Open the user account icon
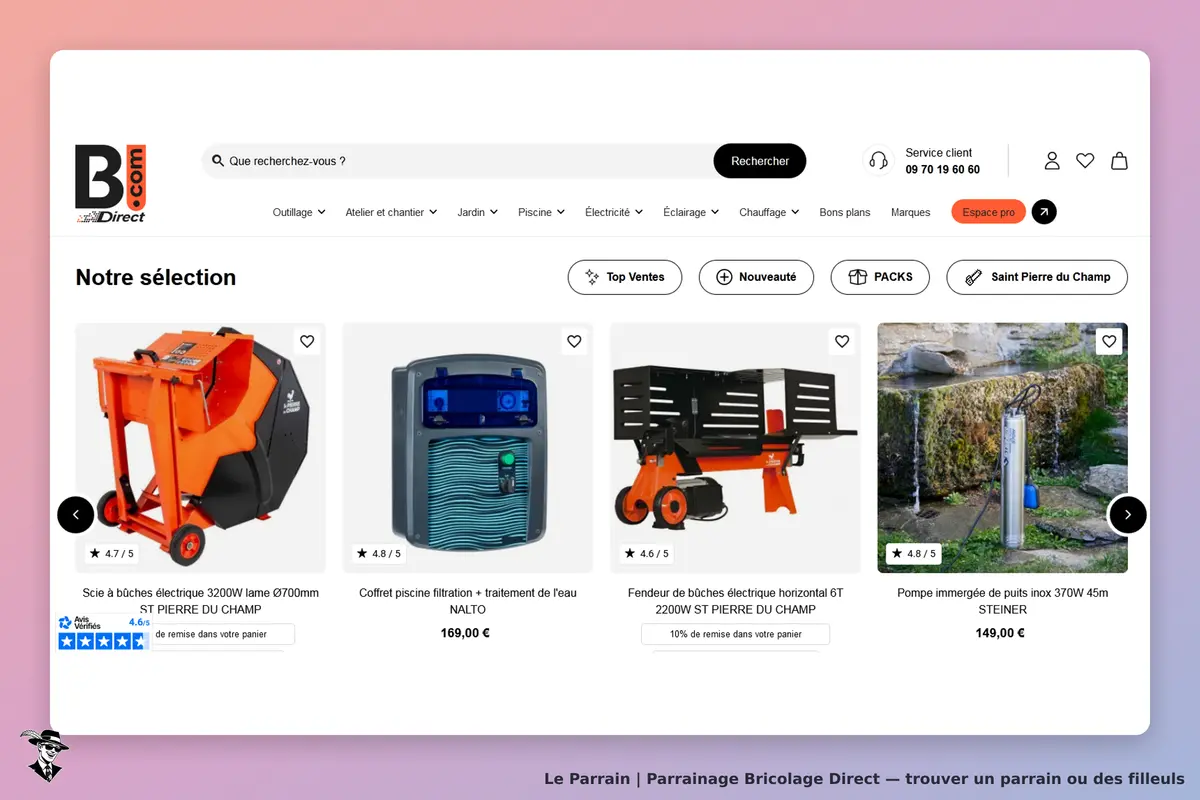This screenshot has height=800, width=1200. coord(1052,160)
